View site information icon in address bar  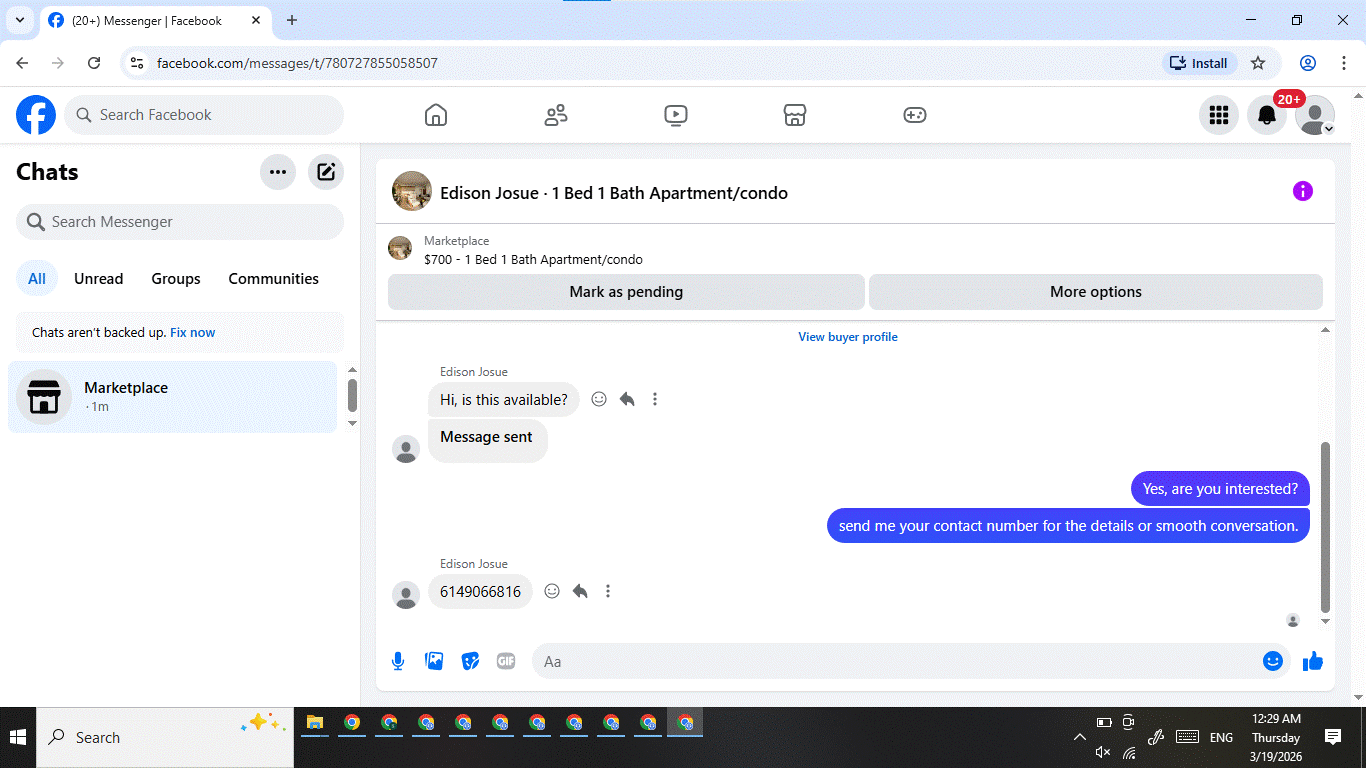point(138,63)
